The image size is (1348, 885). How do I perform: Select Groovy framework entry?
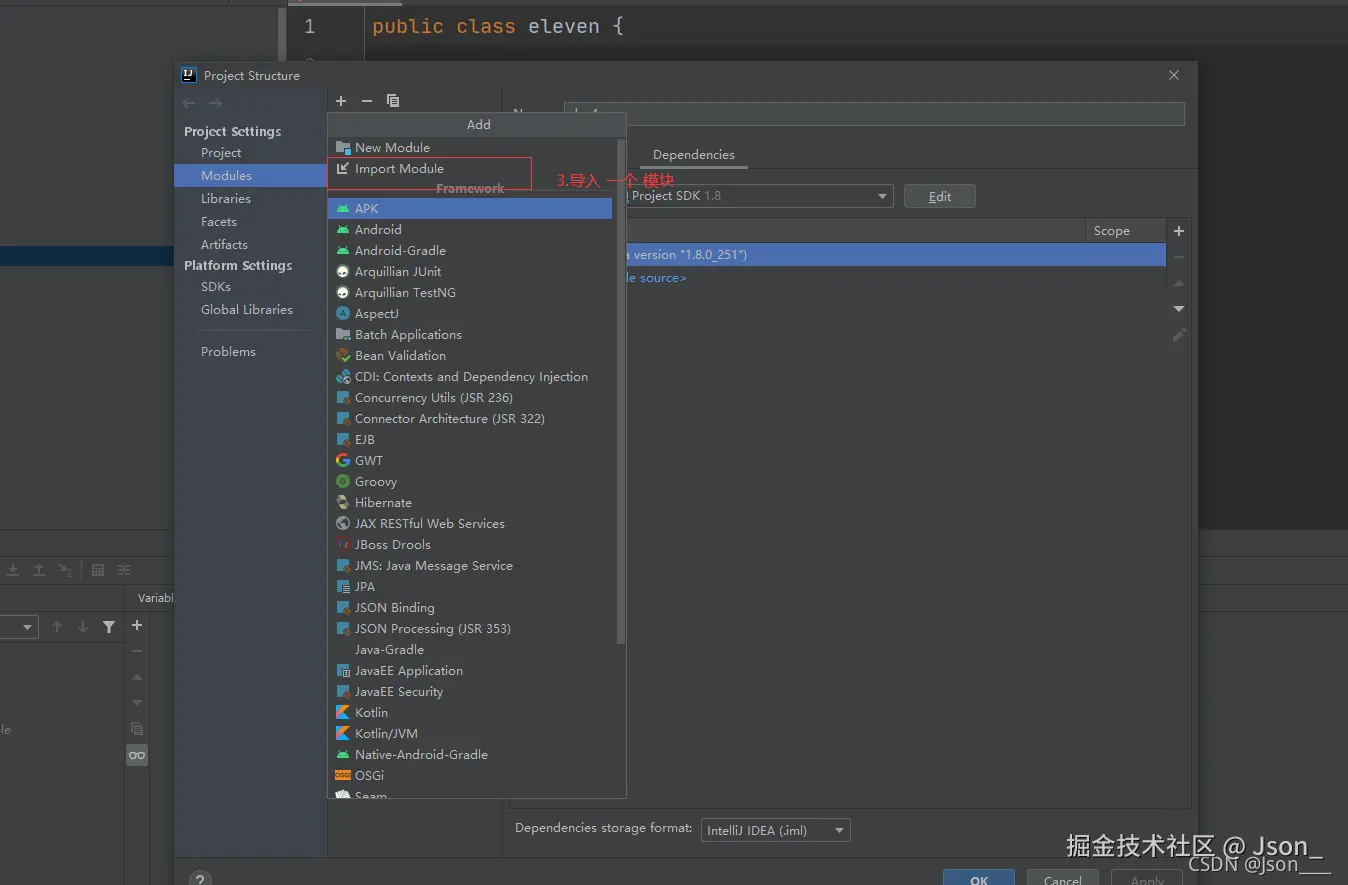click(x=470, y=481)
